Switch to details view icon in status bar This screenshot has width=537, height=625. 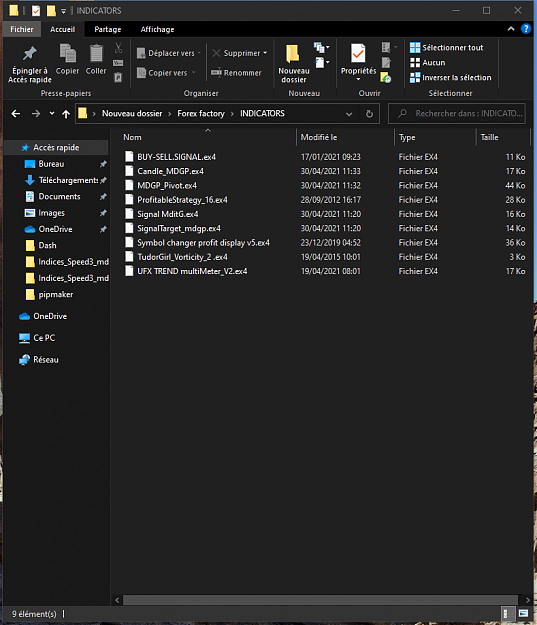coord(507,613)
